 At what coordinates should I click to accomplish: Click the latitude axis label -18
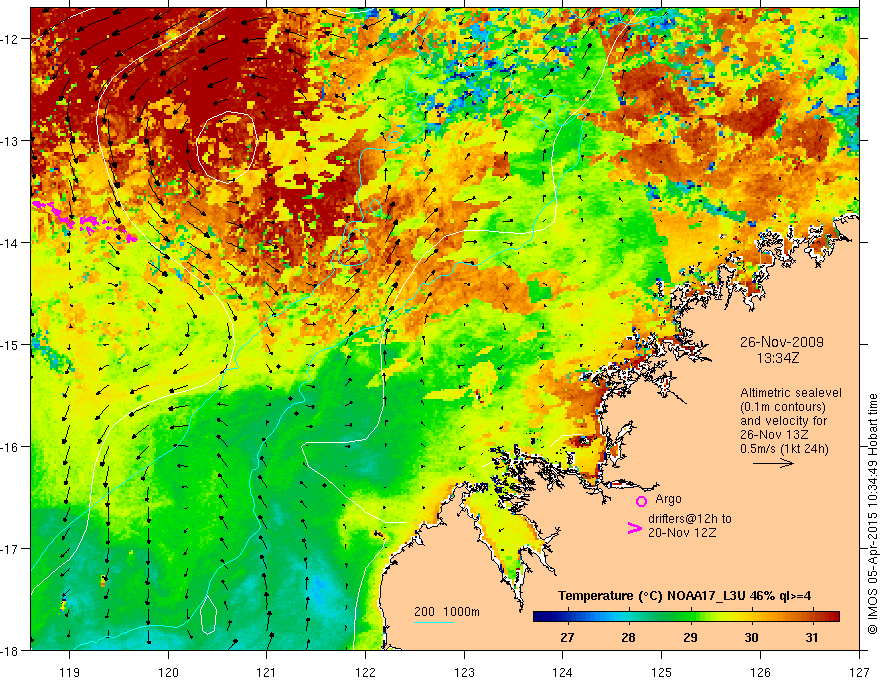[x=11, y=650]
